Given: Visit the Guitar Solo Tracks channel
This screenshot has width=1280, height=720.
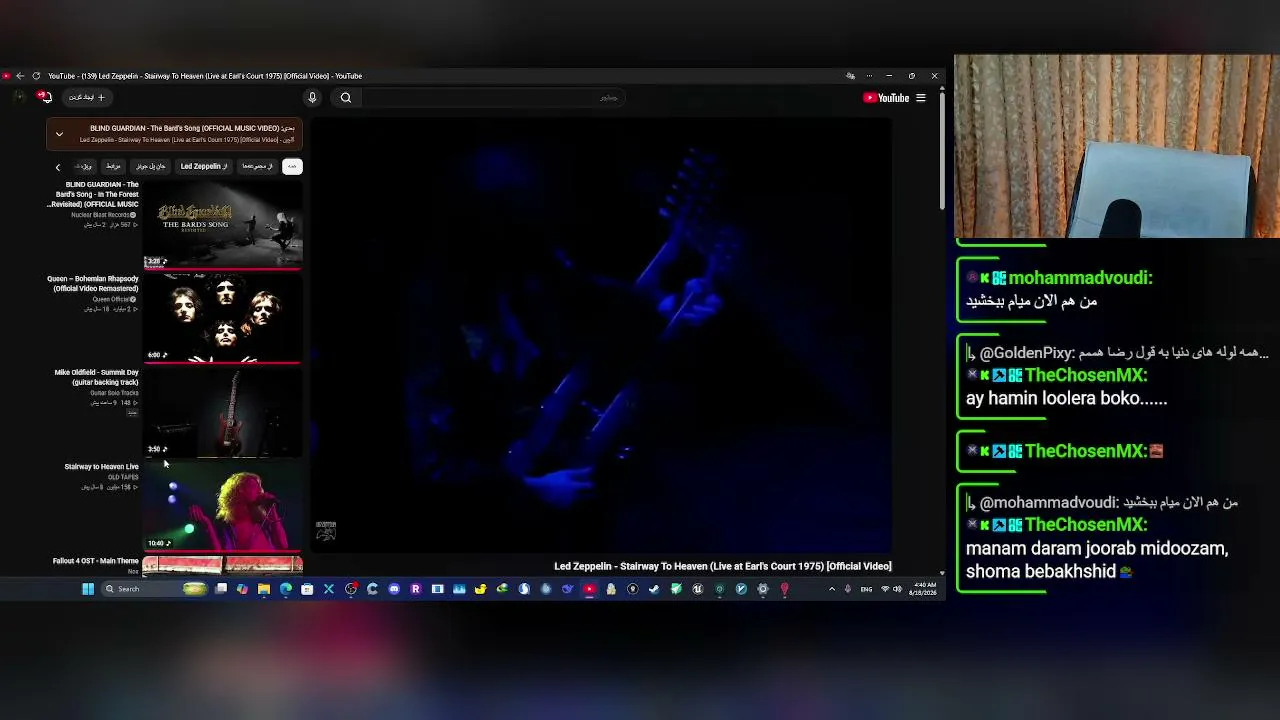Looking at the screenshot, I should coord(114,393).
